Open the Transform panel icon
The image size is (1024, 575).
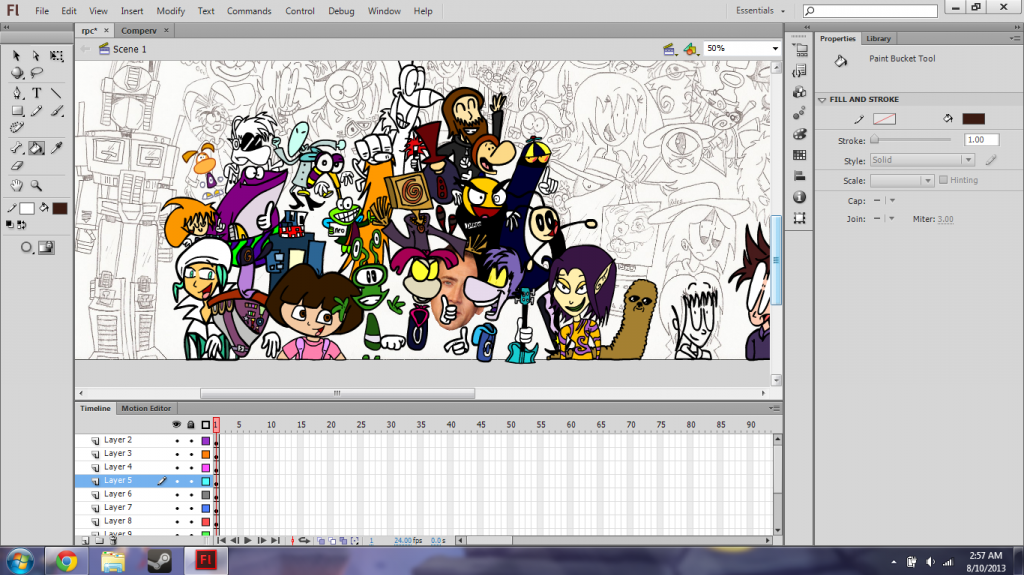(800, 218)
